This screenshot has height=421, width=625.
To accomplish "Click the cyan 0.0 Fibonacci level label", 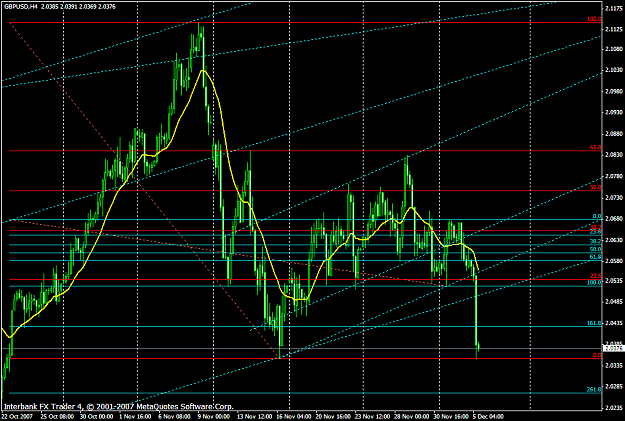I will point(597,216).
